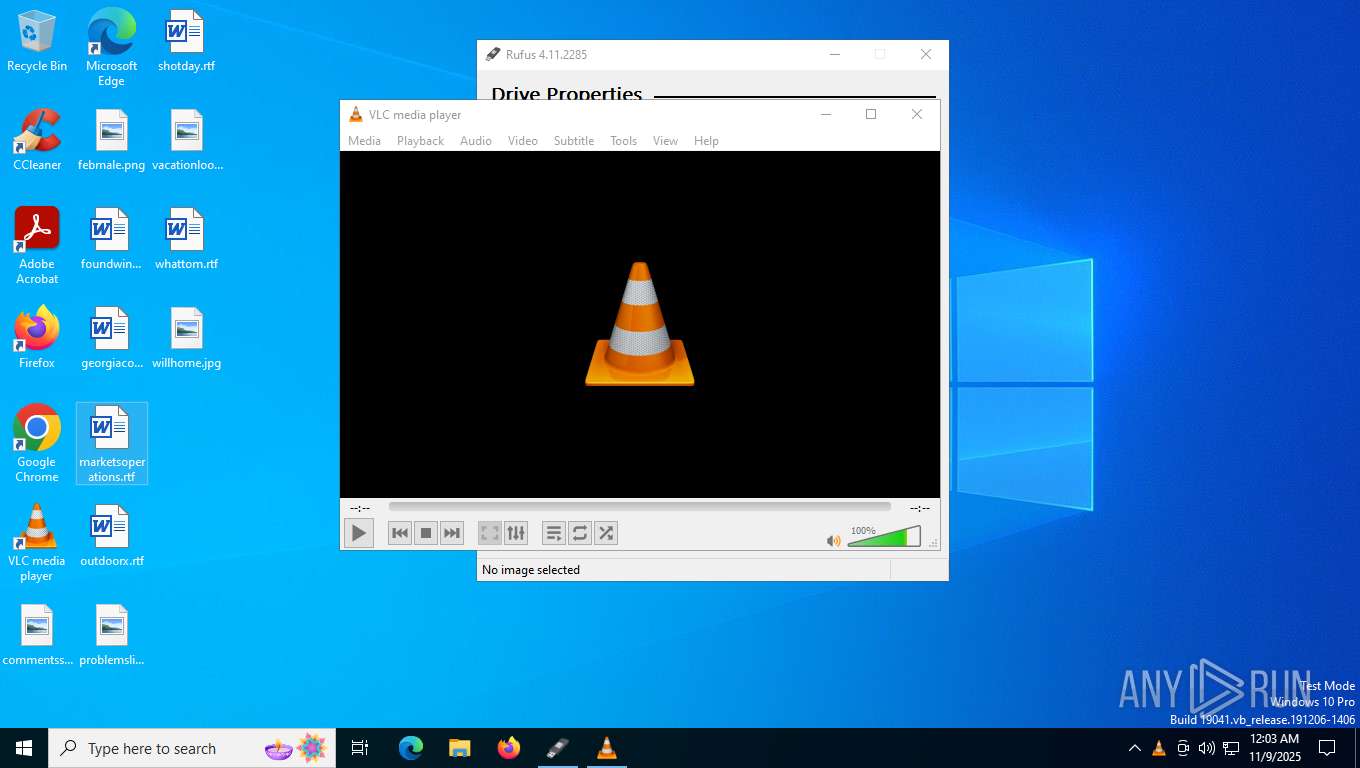Stop playback in VLC
Image resolution: width=1360 pixels, height=768 pixels.
426,533
